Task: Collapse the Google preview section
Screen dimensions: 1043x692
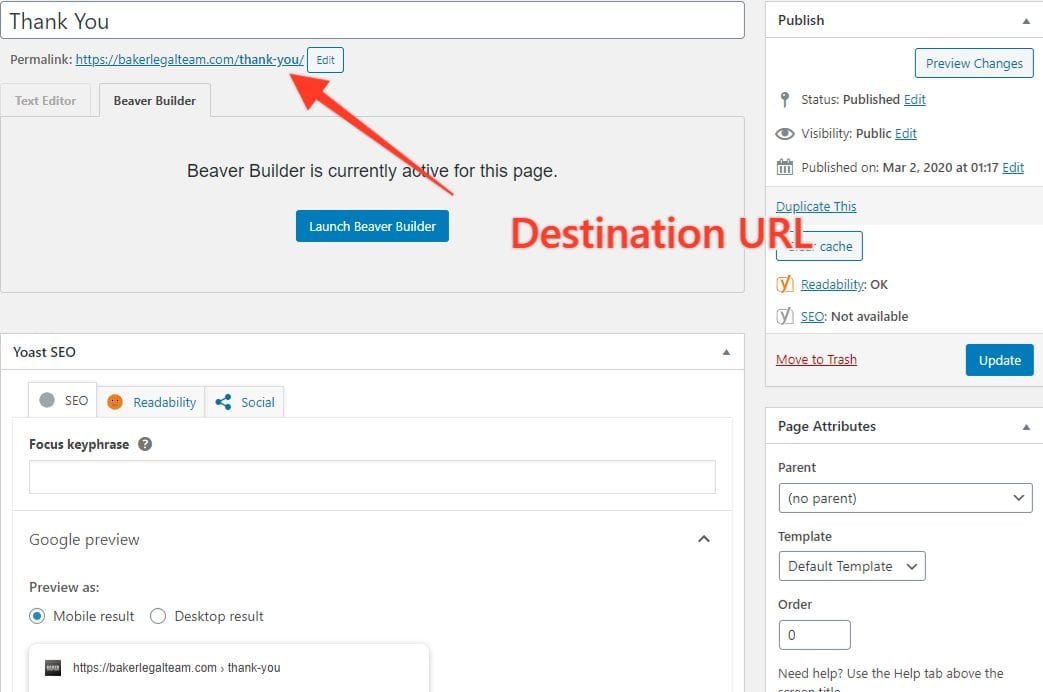Action: pos(704,539)
